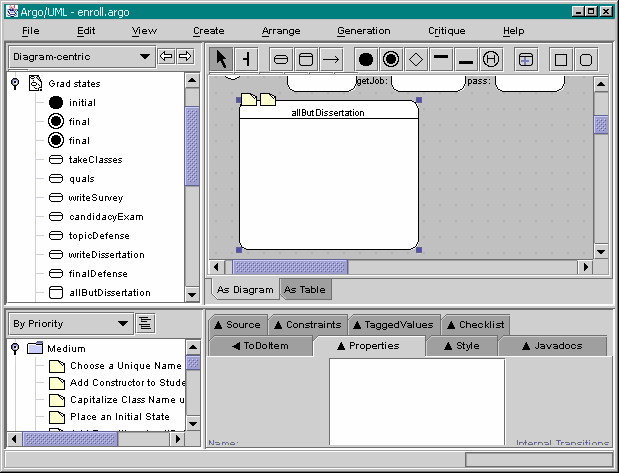Click the flat-list toggle beside By Priority
The width and height of the screenshot is (619, 473).
tap(145, 324)
